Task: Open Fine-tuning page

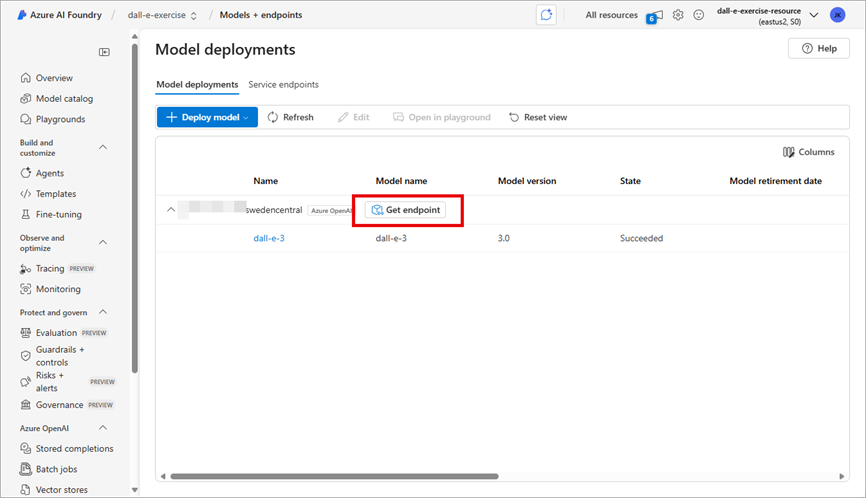Action: coord(59,214)
